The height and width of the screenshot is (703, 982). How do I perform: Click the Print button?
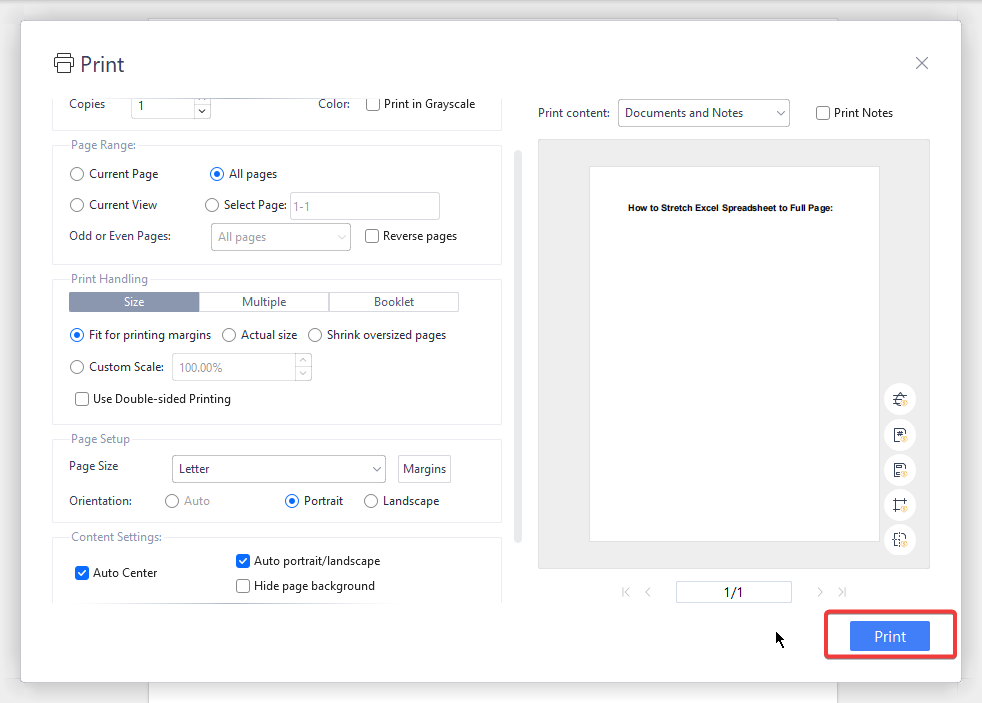(889, 635)
